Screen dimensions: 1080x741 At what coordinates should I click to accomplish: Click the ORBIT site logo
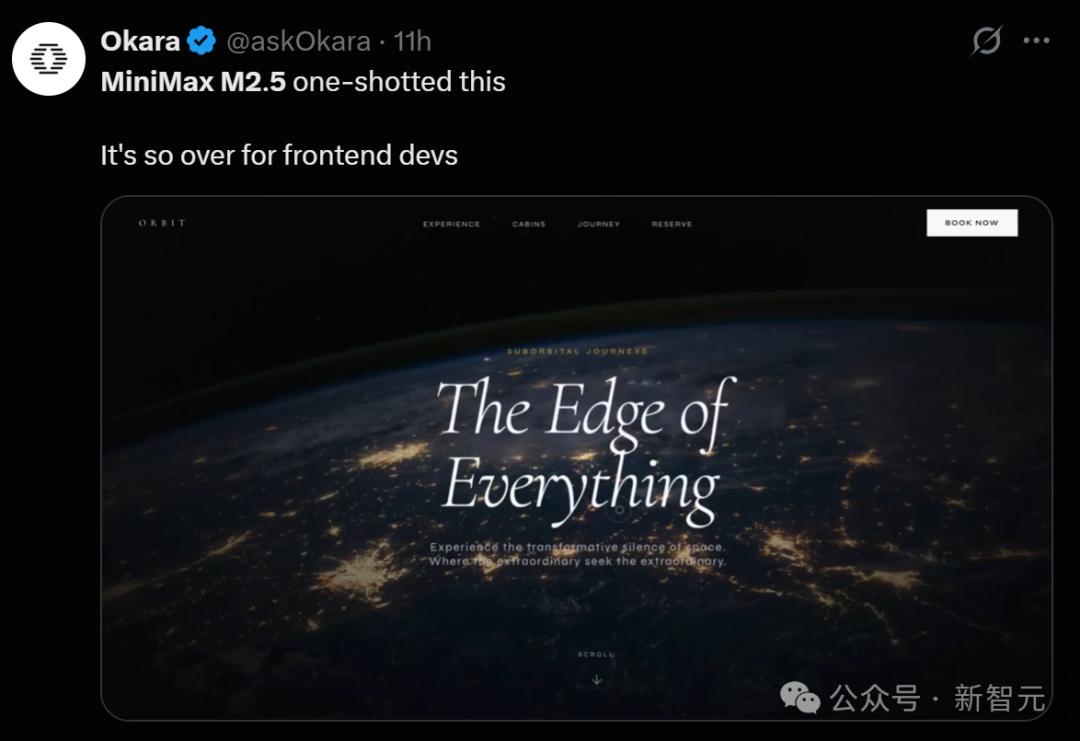coord(162,223)
